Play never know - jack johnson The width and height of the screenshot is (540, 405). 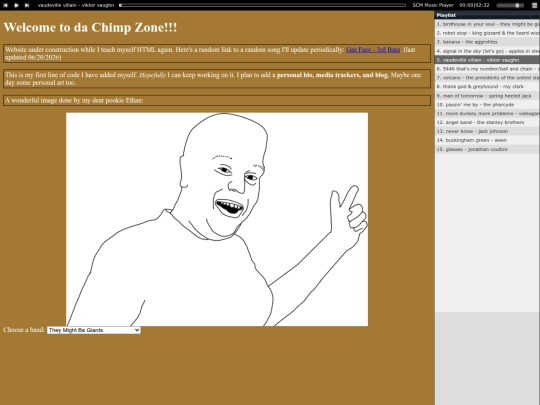(487, 131)
